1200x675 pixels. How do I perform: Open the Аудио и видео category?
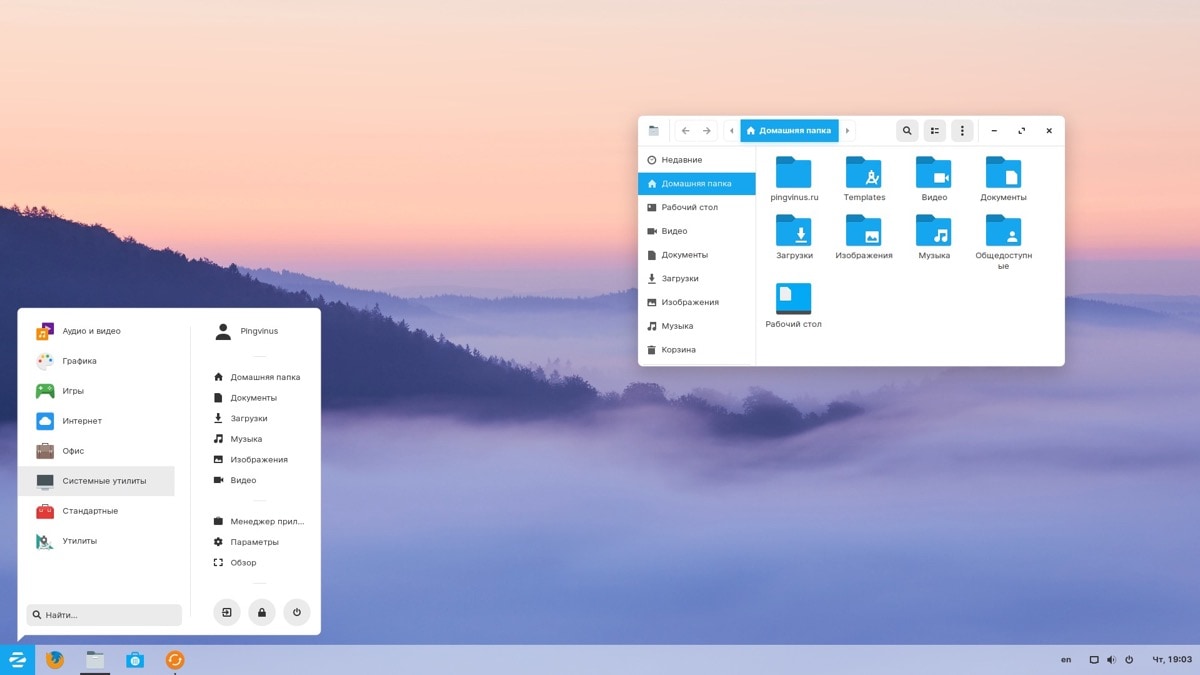point(96,331)
